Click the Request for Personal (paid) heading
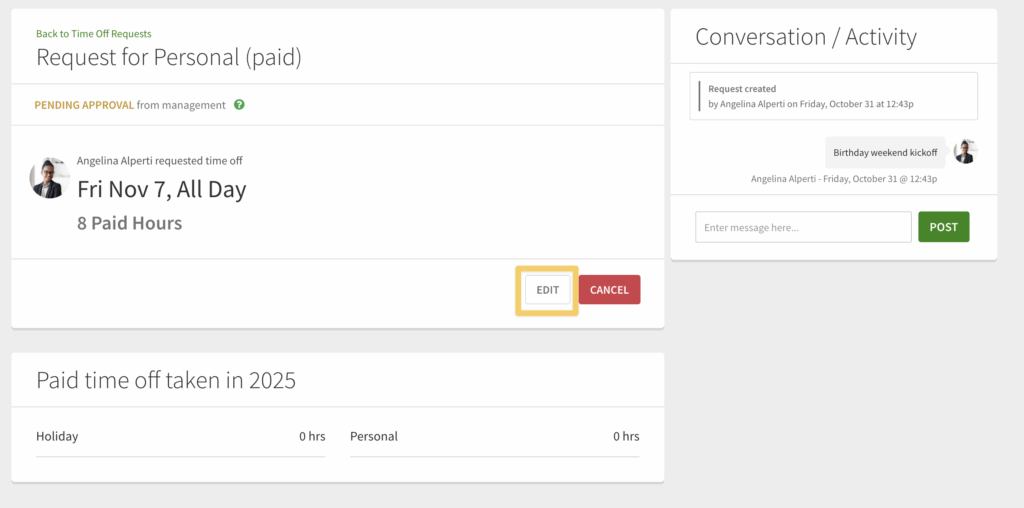The width and height of the screenshot is (1024, 508). point(169,57)
